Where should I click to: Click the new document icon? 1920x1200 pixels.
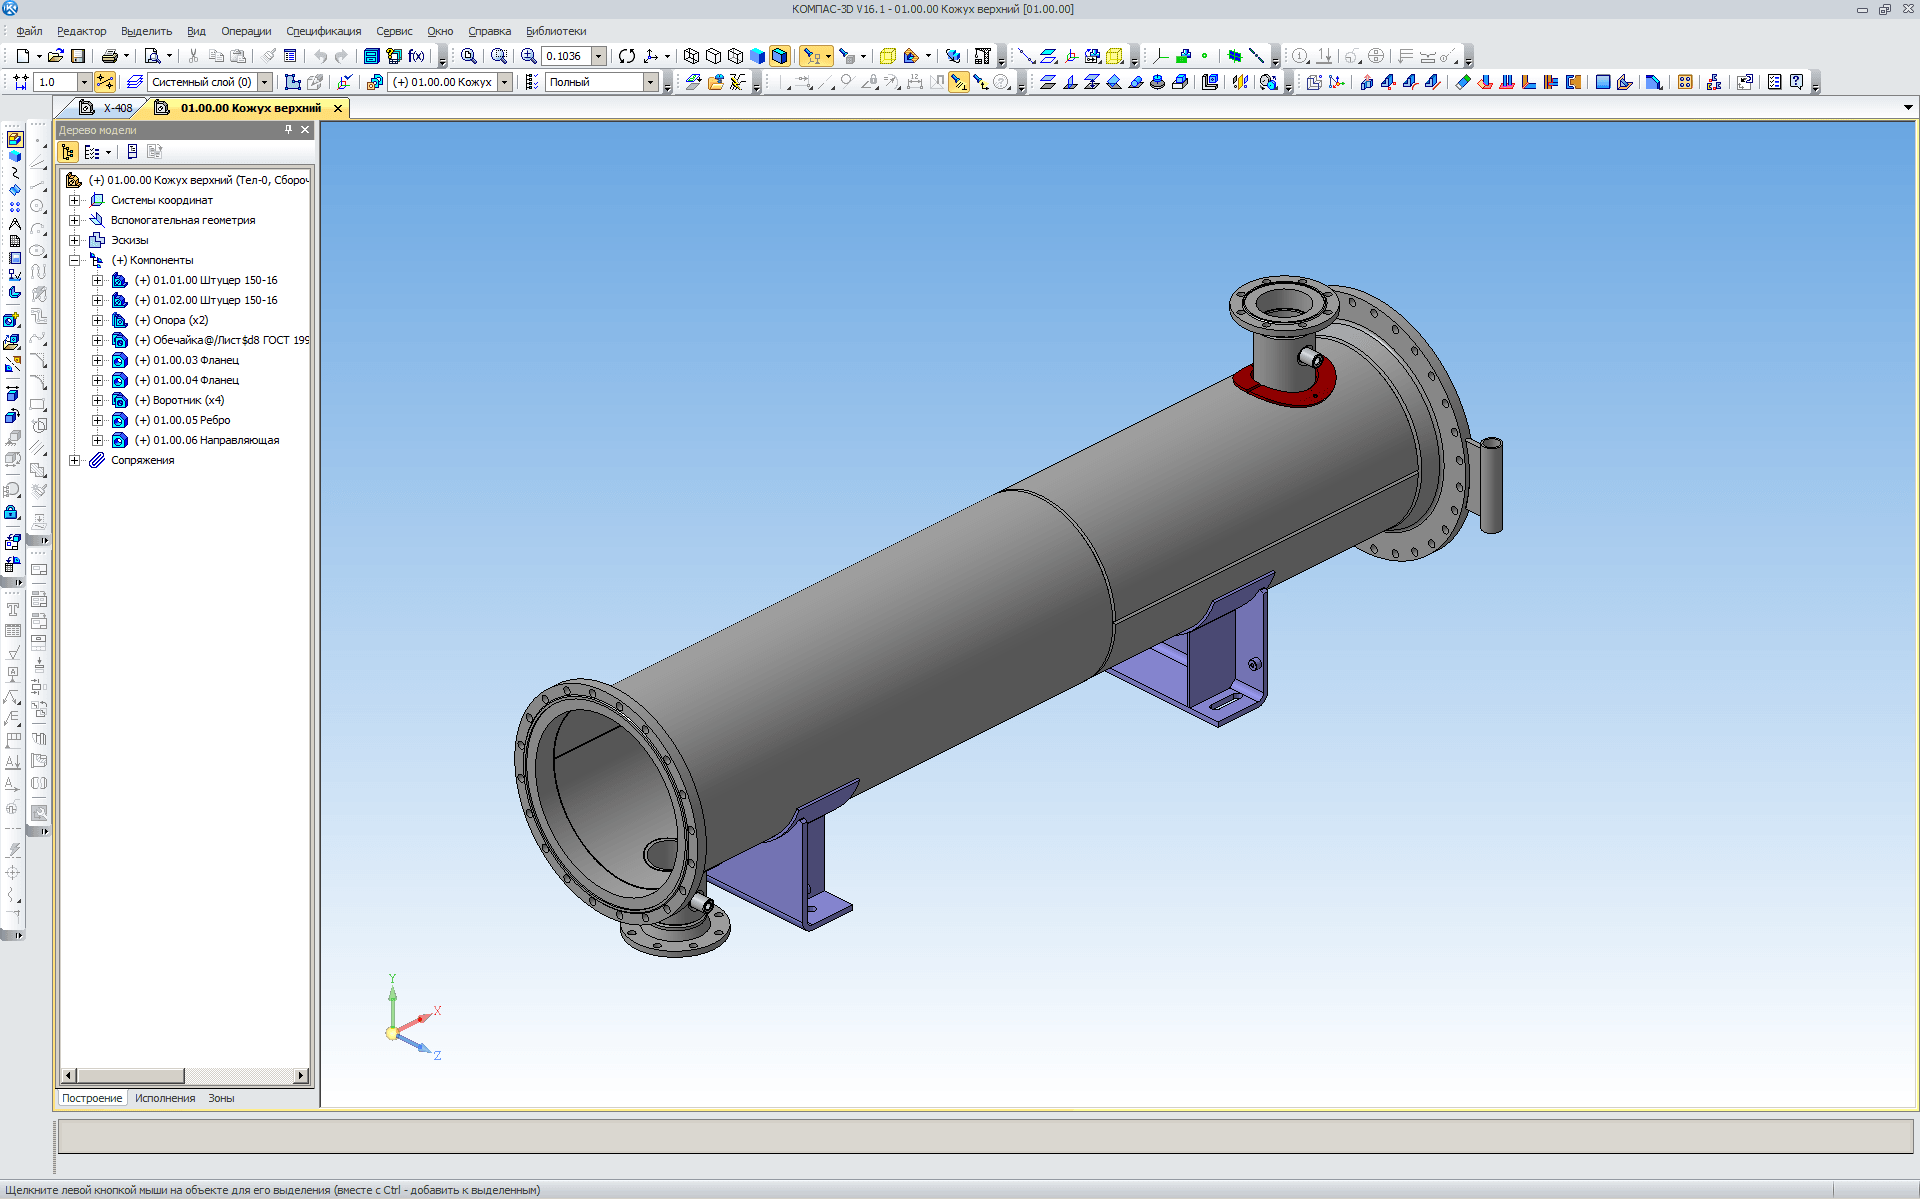pyautogui.click(x=23, y=56)
